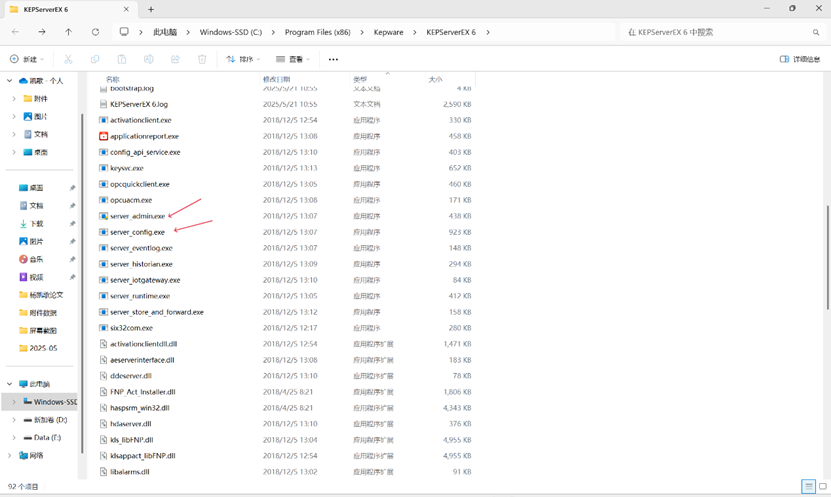
Task: Expand the D: drive tree node
Action: point(14,420)
